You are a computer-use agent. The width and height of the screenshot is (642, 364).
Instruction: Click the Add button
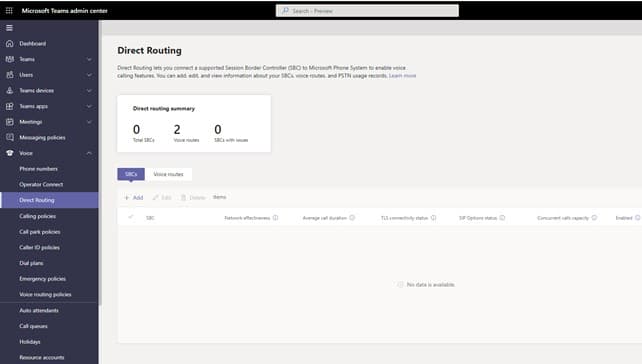point(134,197)
